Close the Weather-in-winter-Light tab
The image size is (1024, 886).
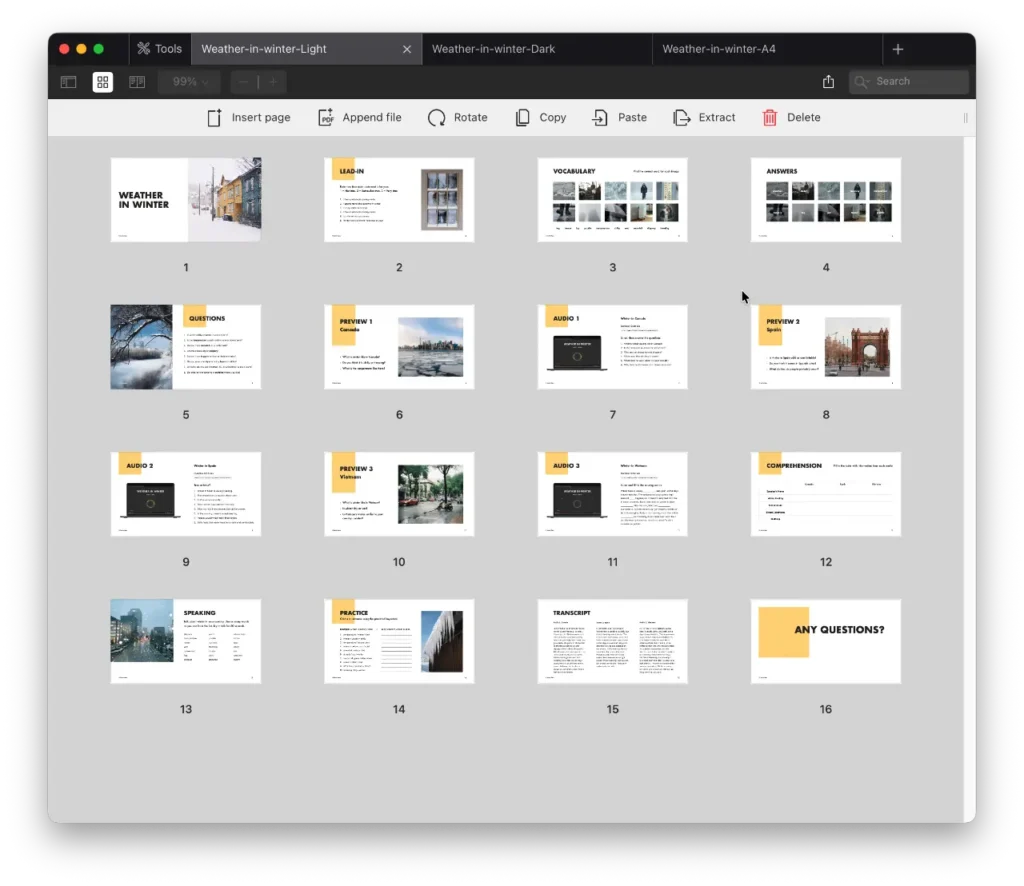[x=407, y=49]
